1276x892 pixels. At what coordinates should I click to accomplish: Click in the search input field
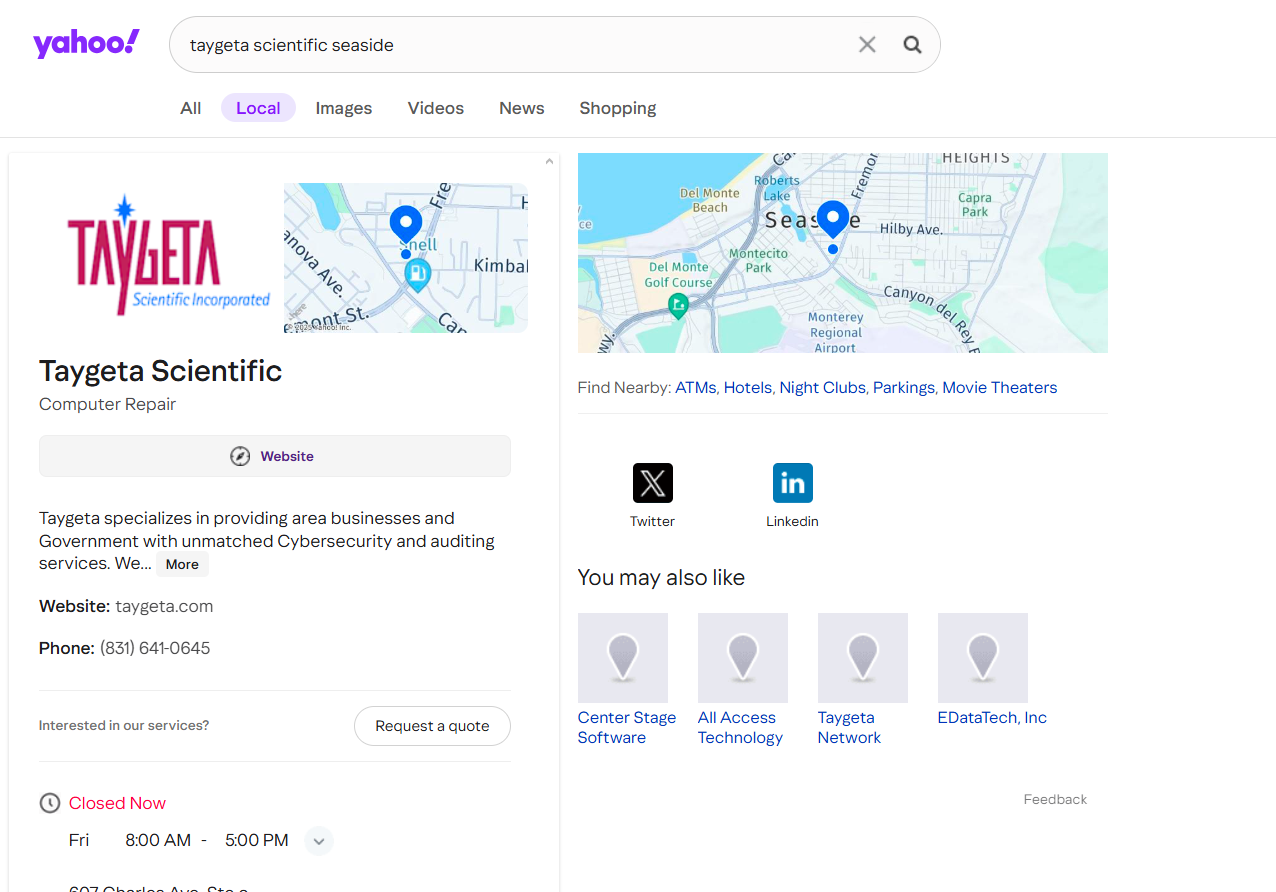500,45
